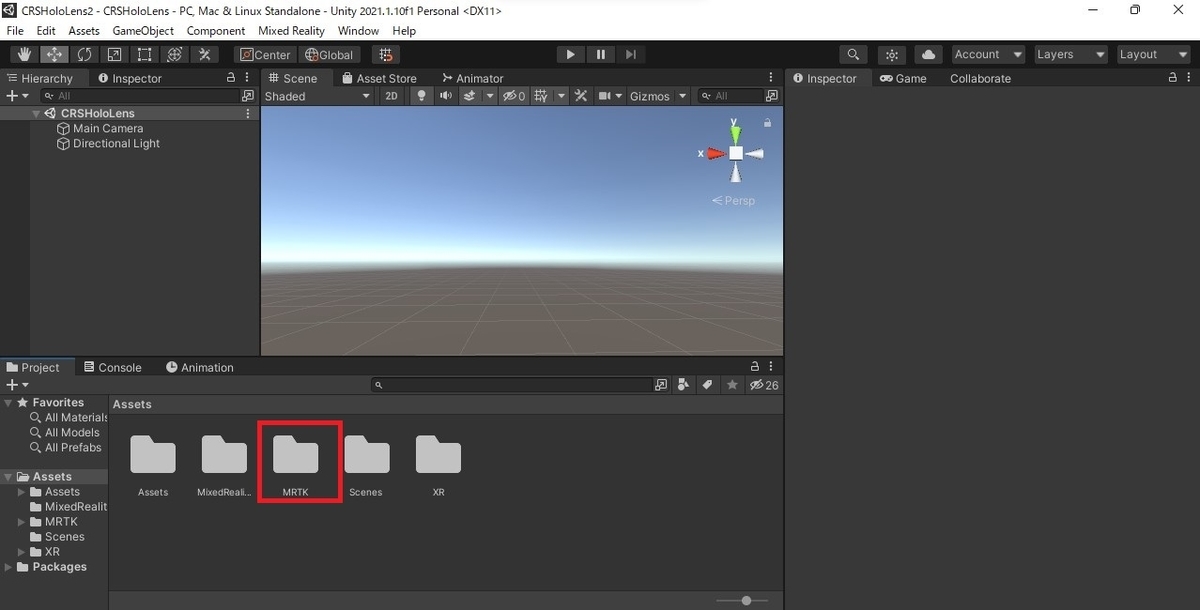Click the Persp label under scene gizmo
This screenshot has height=610, width=1200.
click(x=733, y=201)
